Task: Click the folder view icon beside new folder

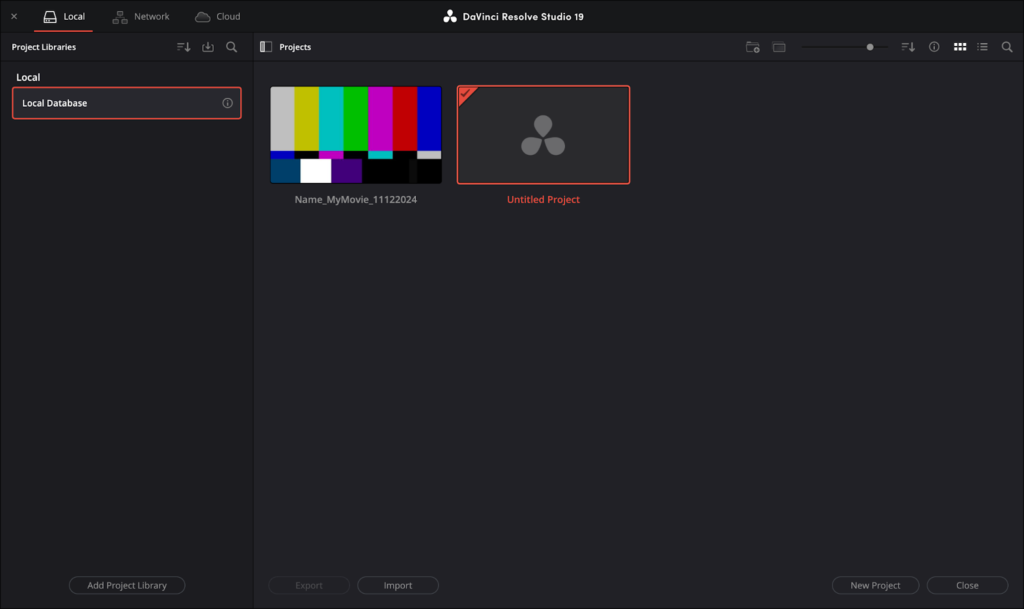Action: [779, 47]
